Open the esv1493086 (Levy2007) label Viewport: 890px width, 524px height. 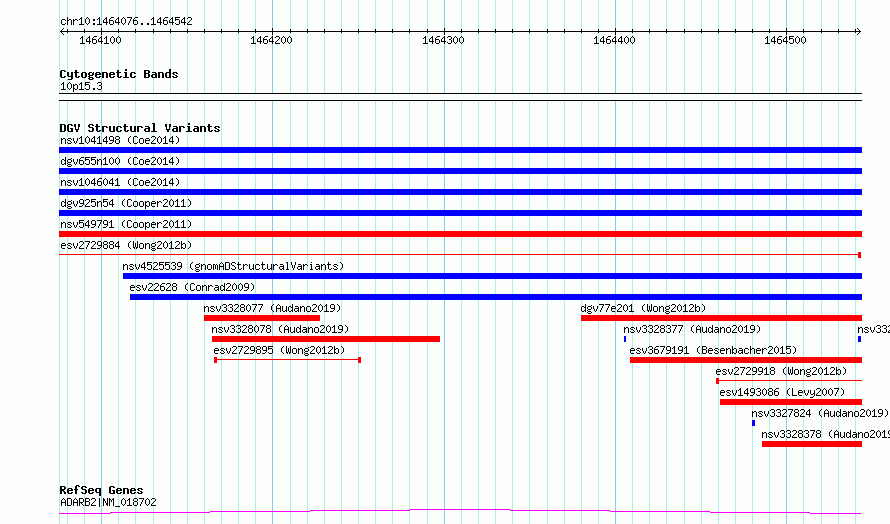tap(782, 392)
